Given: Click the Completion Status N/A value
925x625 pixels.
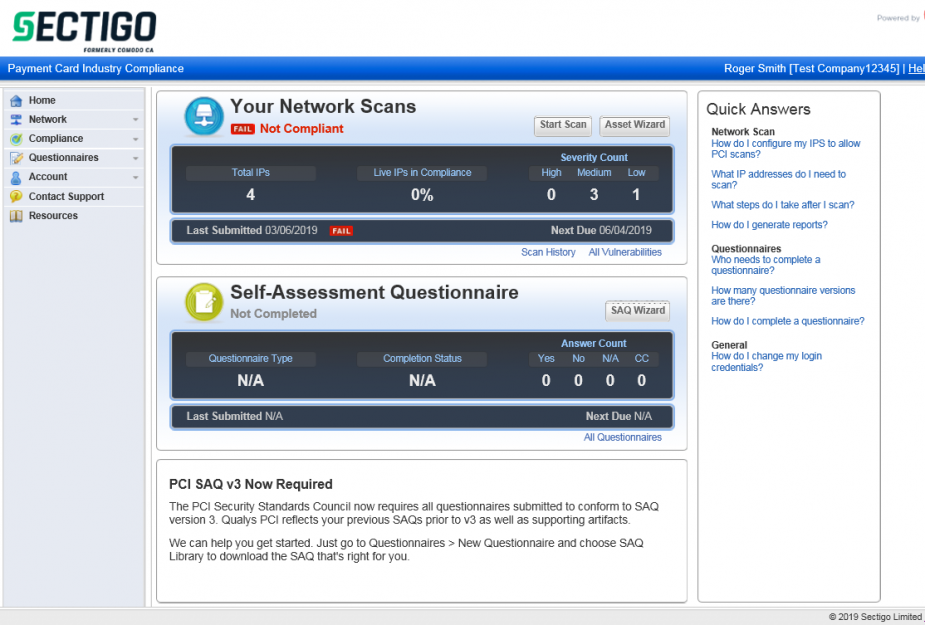Looking at the screenshot, I should [422, 381].
